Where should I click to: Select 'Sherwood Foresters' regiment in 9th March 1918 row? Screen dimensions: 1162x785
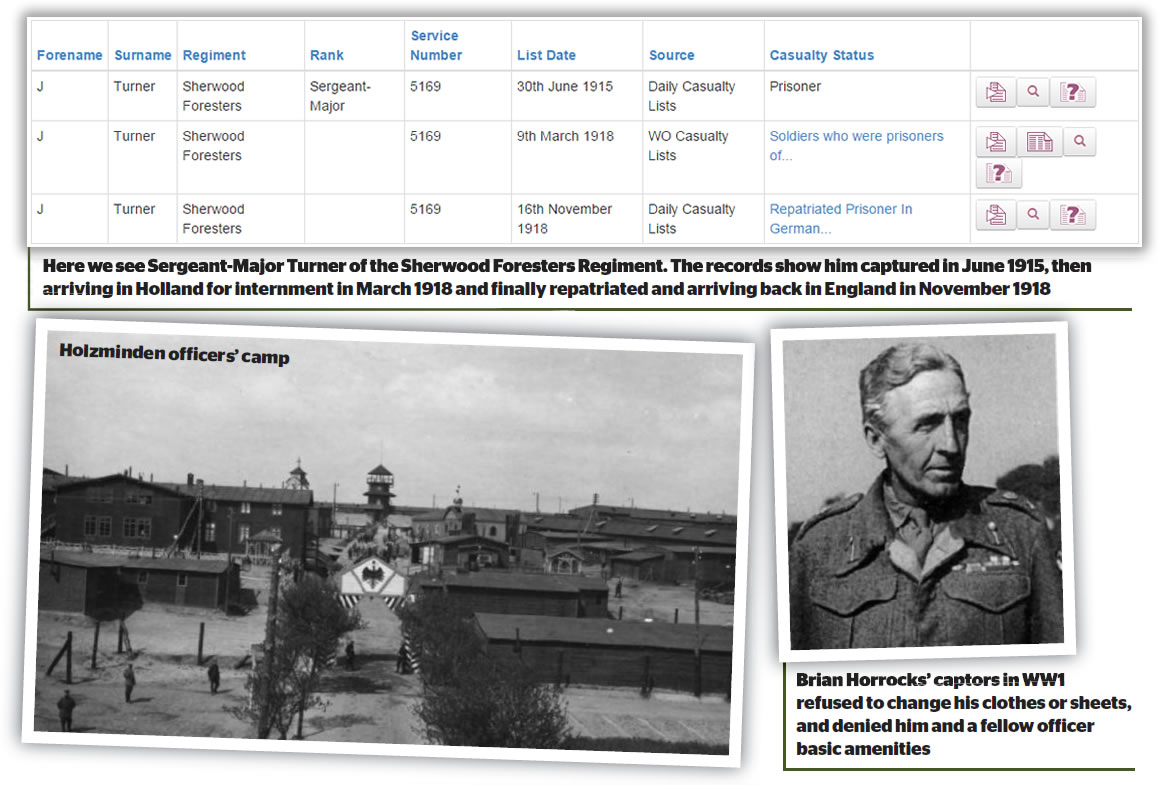(213, 145)
